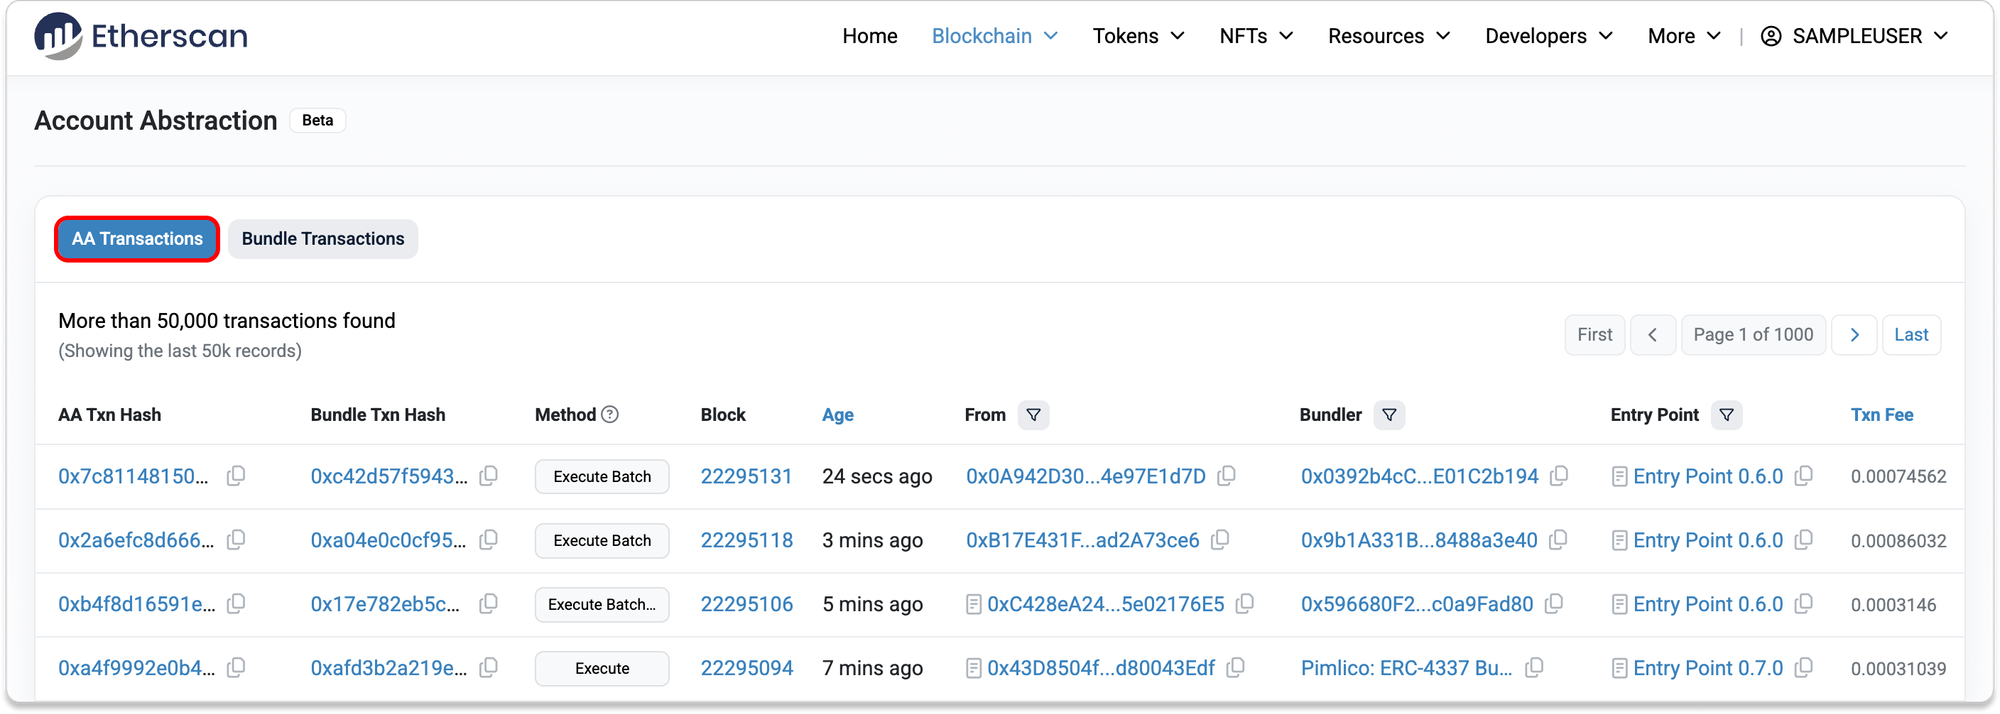2000x714 pixels.
Task: Open the Bundler column filter
Action: tap(1389, 414)
